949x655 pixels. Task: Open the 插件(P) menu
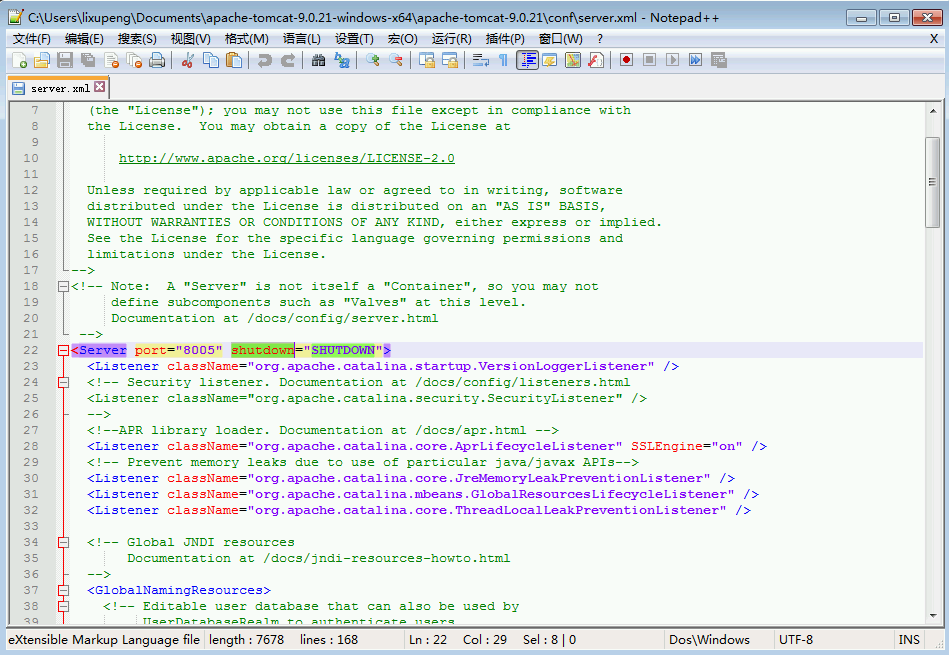point(505,39)
